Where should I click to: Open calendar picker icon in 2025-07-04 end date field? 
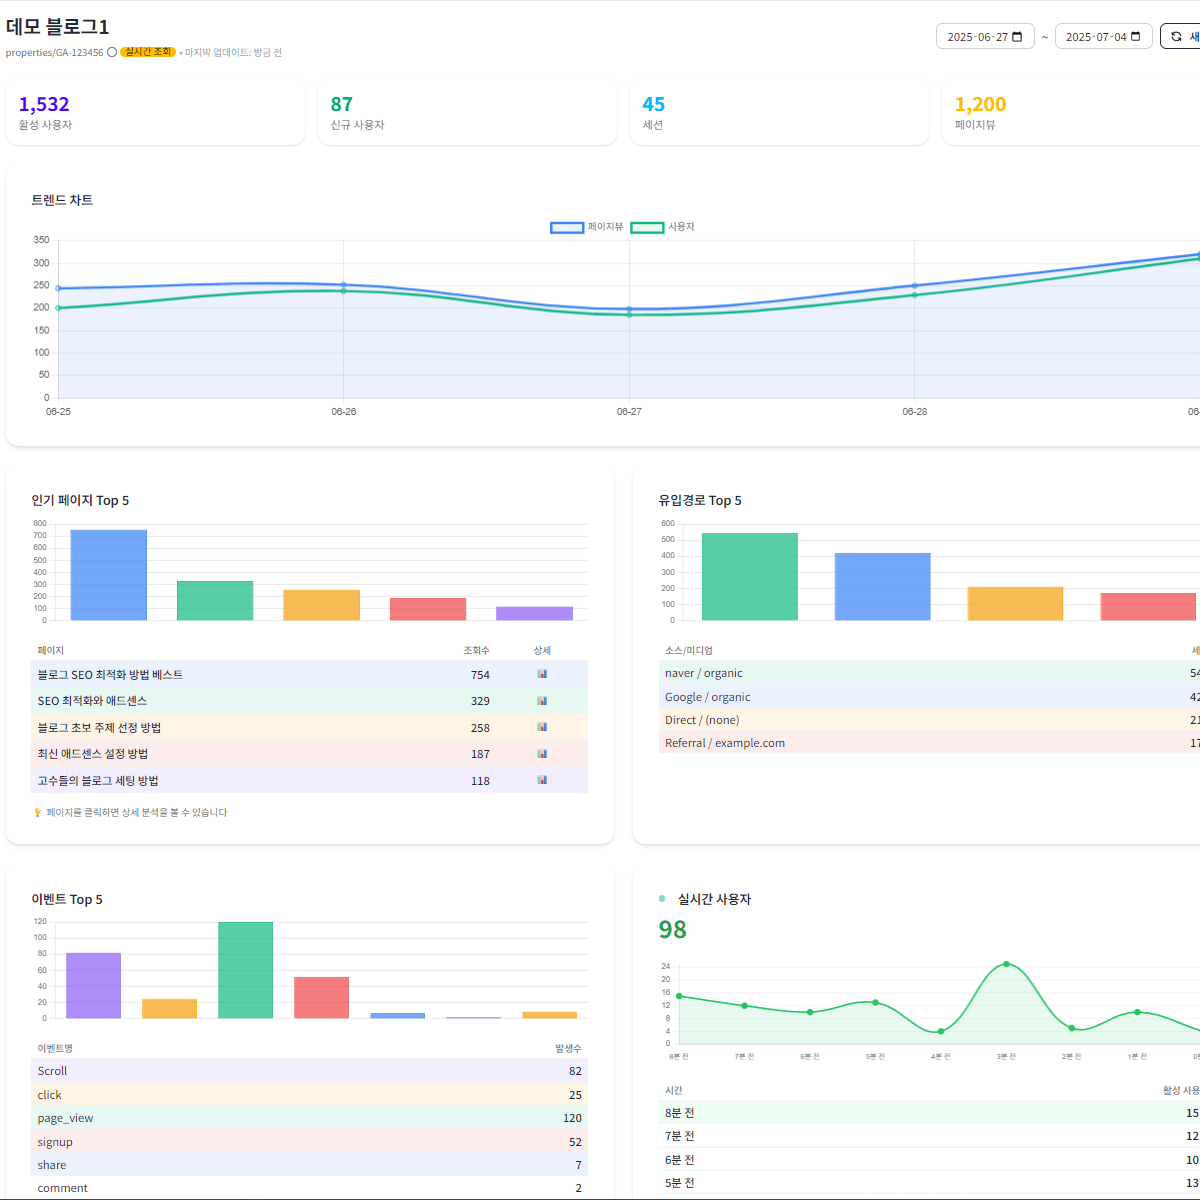pyautogui.click(x=1136, y=37)
